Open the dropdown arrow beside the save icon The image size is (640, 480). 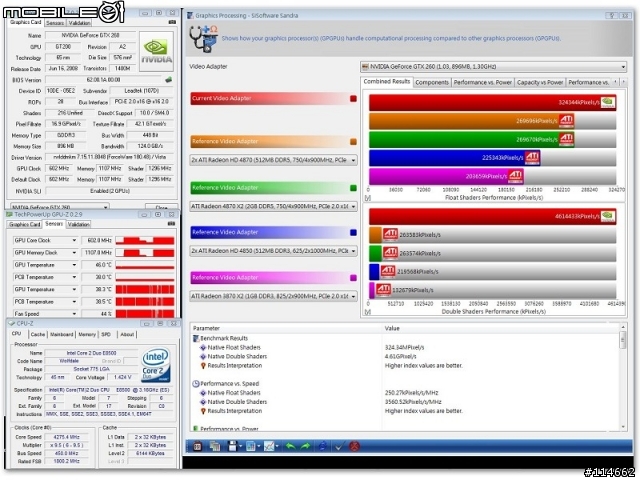[240, 446]
